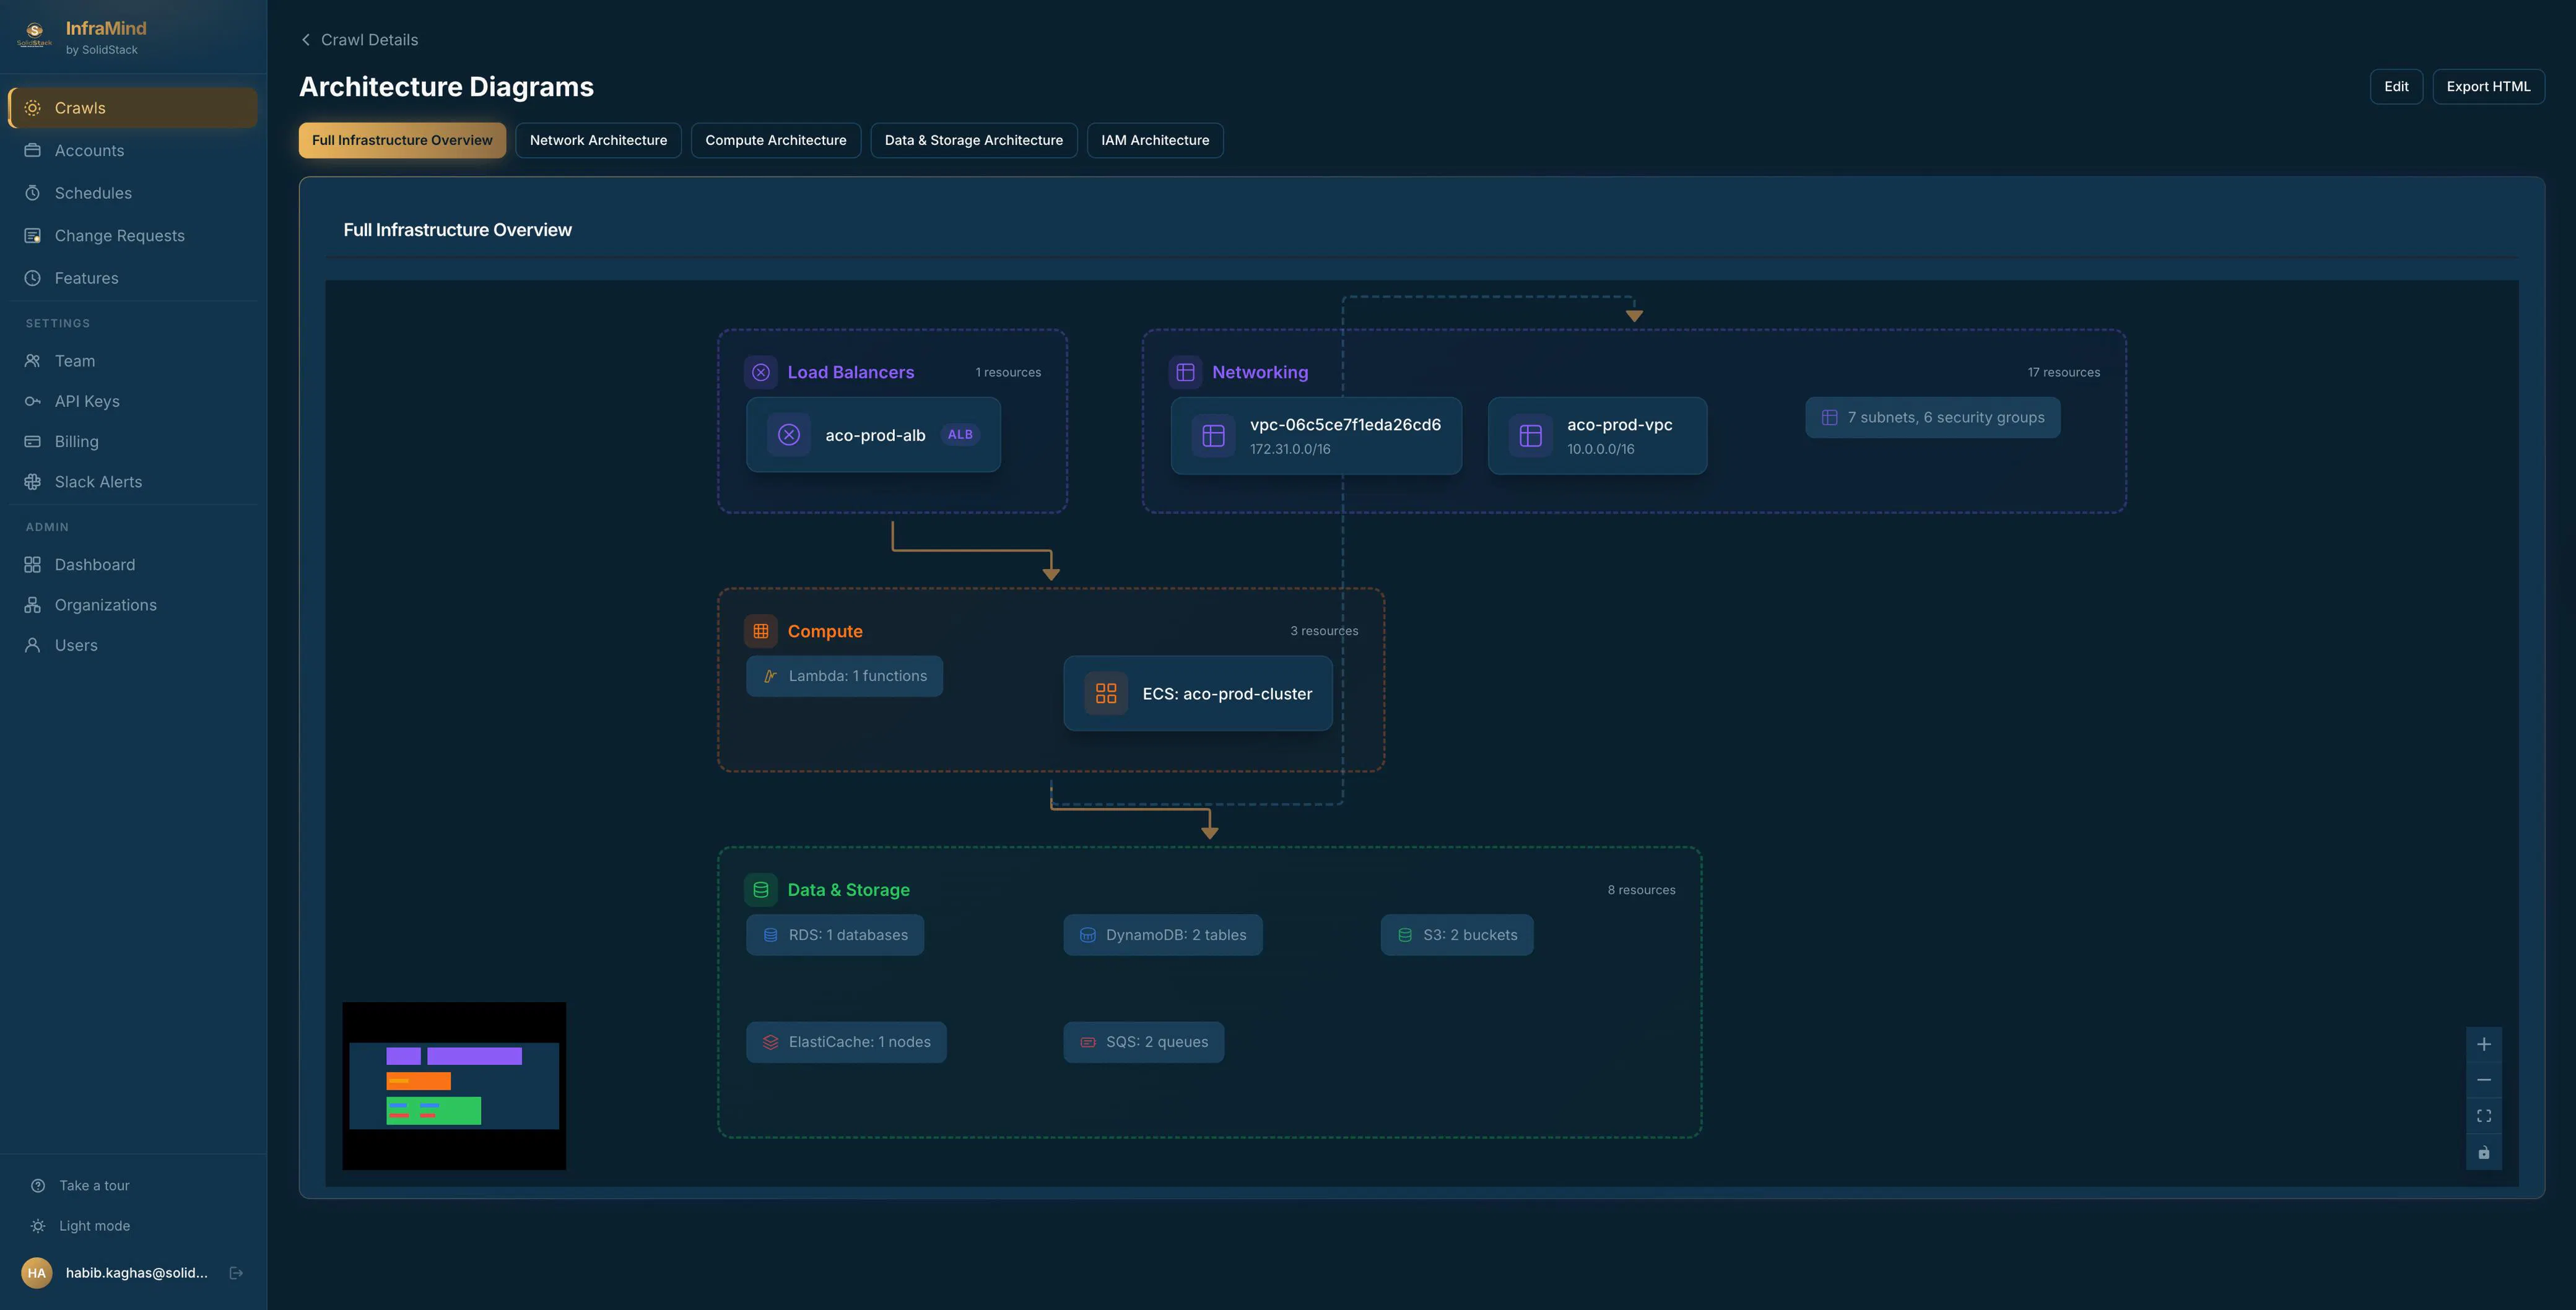Click the Accounts sidebar icon
This screenshot has height=1310, width=2576.
coord(33,151)
